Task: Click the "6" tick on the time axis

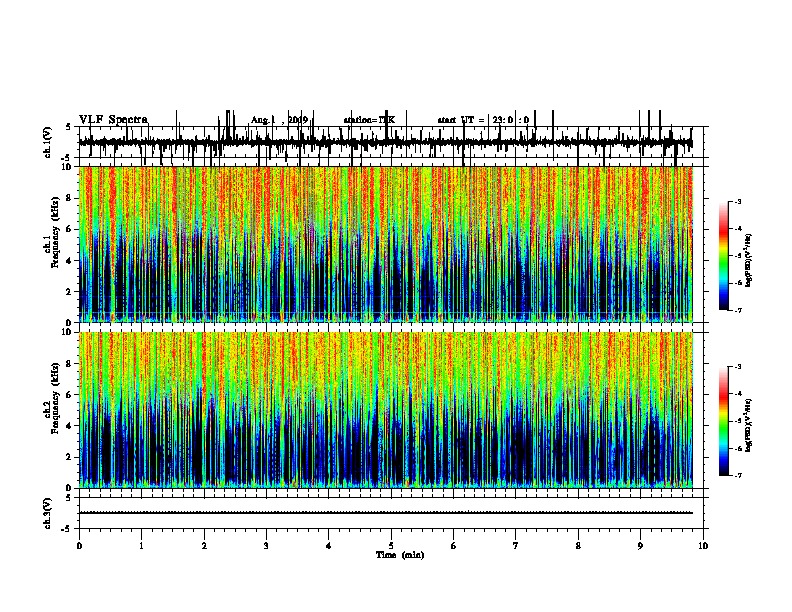Action: (x=454, y=546)
